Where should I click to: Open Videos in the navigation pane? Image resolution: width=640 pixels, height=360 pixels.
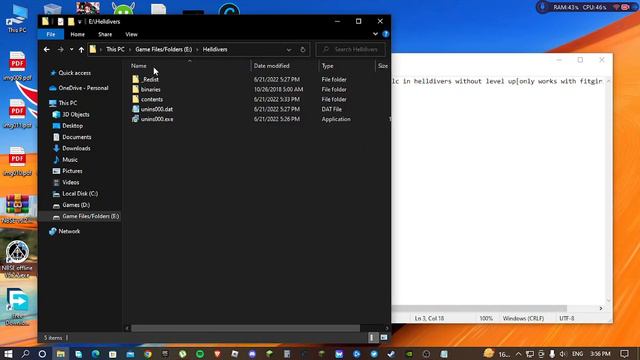[71, 182]
